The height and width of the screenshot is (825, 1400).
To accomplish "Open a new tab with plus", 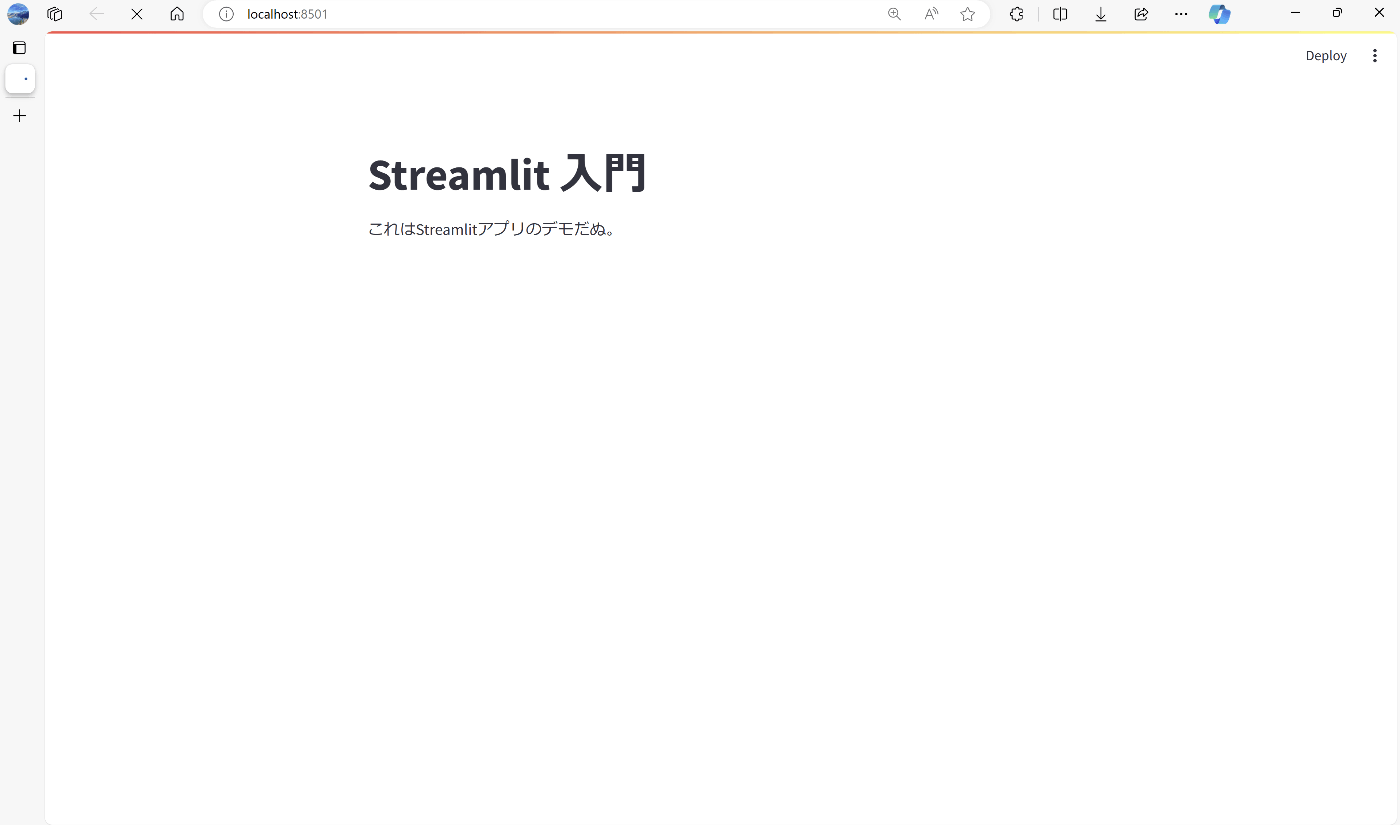I will (x=19, y=116).
